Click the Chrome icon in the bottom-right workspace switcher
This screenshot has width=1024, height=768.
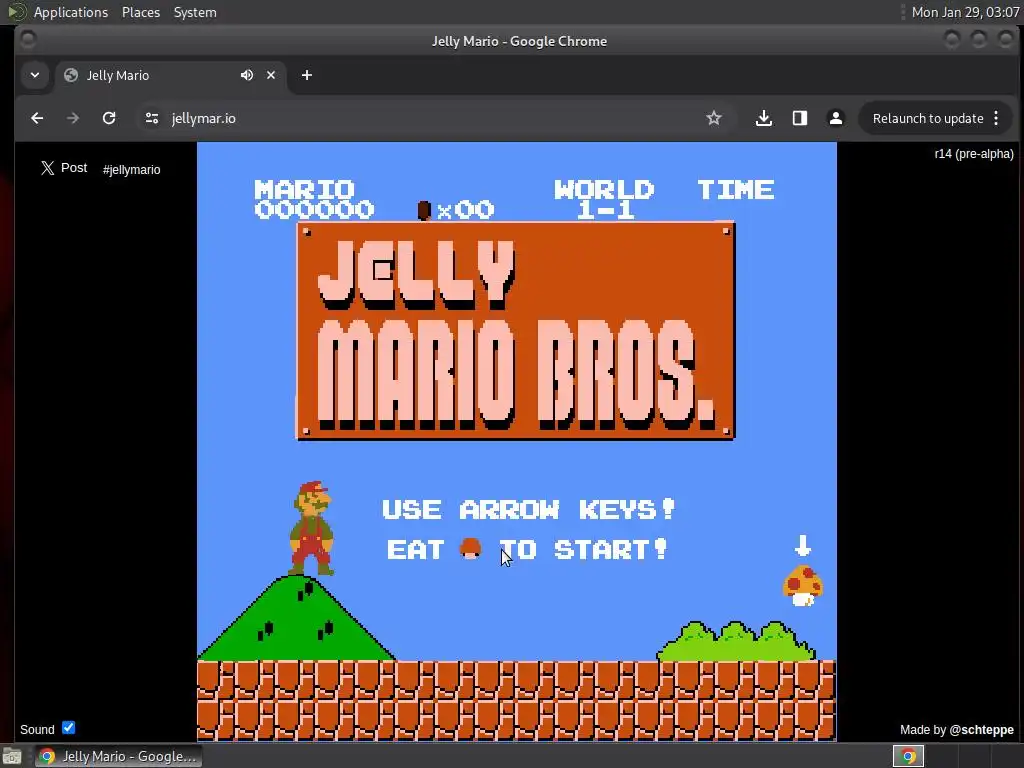point(908,756)
